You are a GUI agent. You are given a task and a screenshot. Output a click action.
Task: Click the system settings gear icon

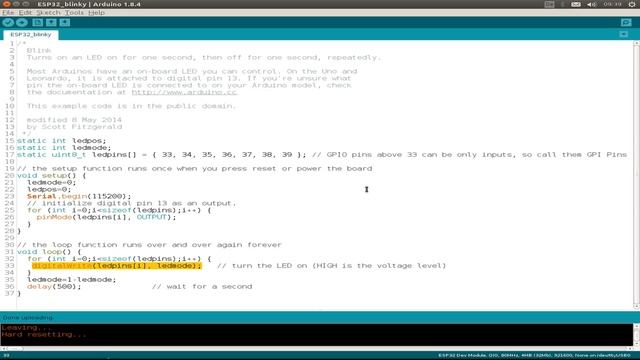tap(631, 4)
